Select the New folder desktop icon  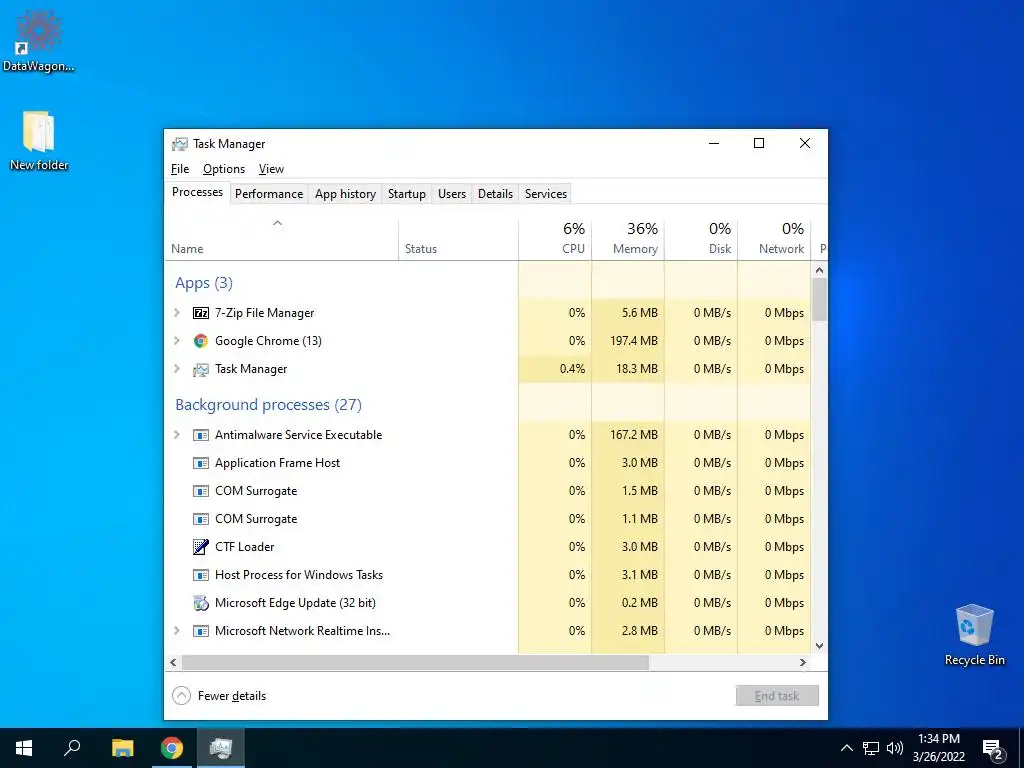[39, 141]
